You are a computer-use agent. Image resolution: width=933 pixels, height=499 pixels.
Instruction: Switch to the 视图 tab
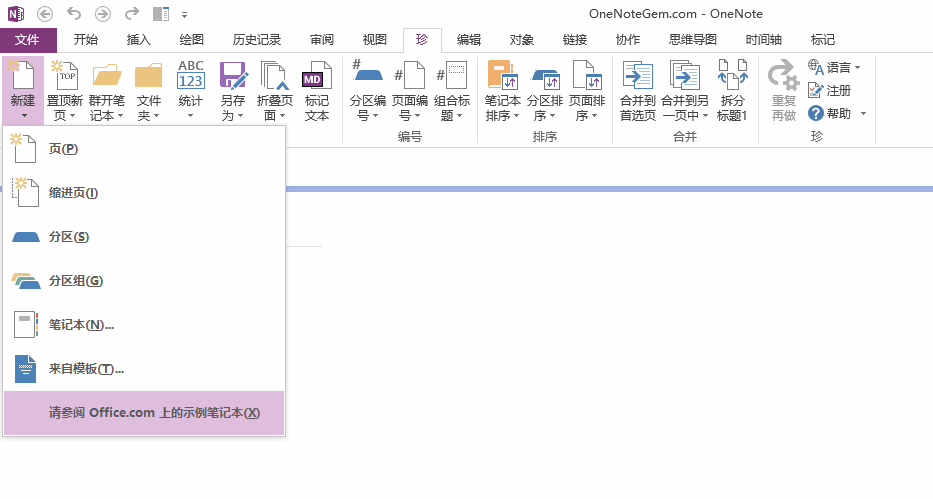point(375,40)
